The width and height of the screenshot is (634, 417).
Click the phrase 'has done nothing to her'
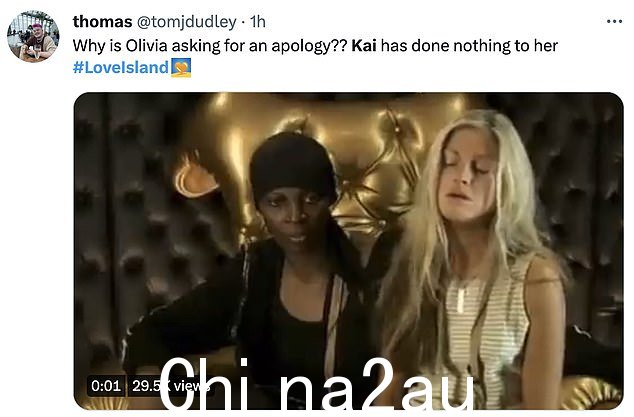(469, 46)
